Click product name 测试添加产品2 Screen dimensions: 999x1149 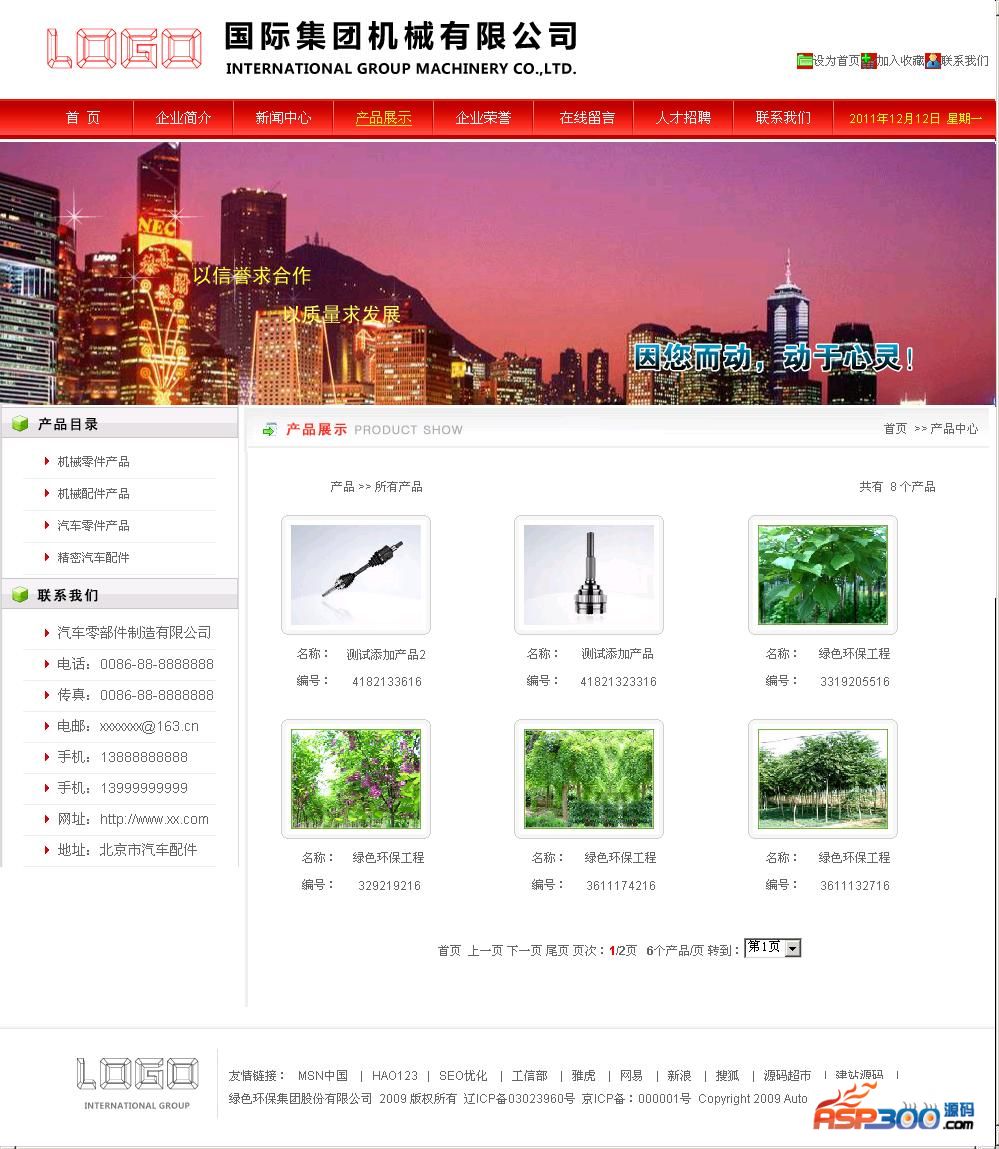(x=386, y=654)
